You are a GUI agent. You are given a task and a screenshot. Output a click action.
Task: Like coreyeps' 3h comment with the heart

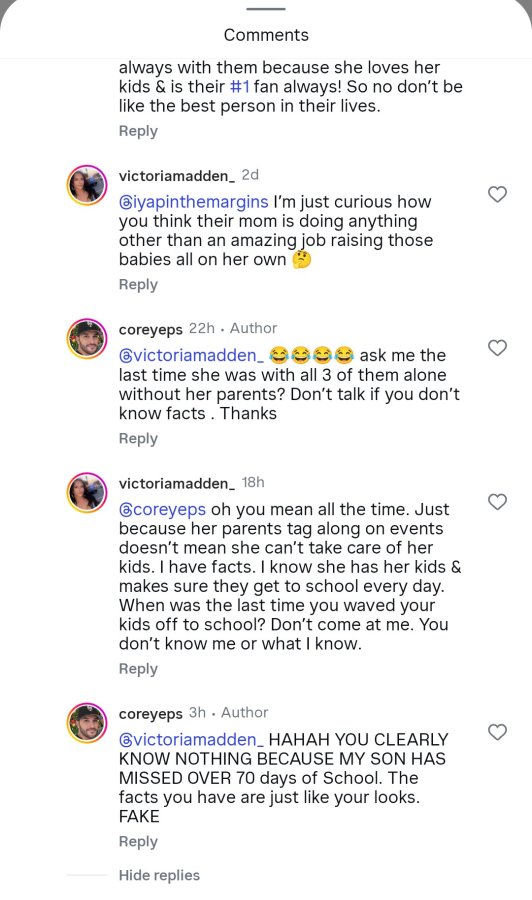497,732
